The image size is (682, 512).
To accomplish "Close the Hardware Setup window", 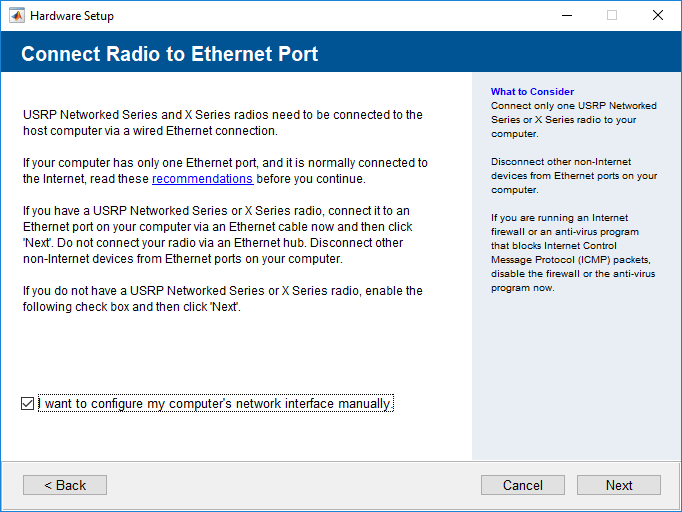I will [657, 15].
